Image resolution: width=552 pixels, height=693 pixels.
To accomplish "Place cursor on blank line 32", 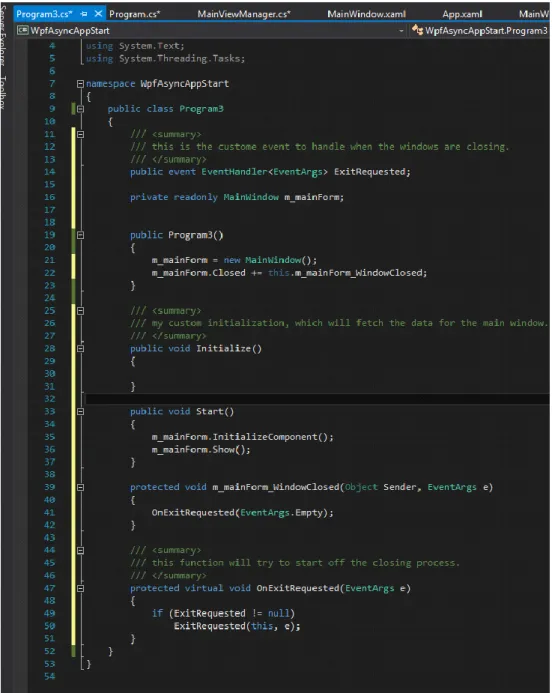I will 317,399.
